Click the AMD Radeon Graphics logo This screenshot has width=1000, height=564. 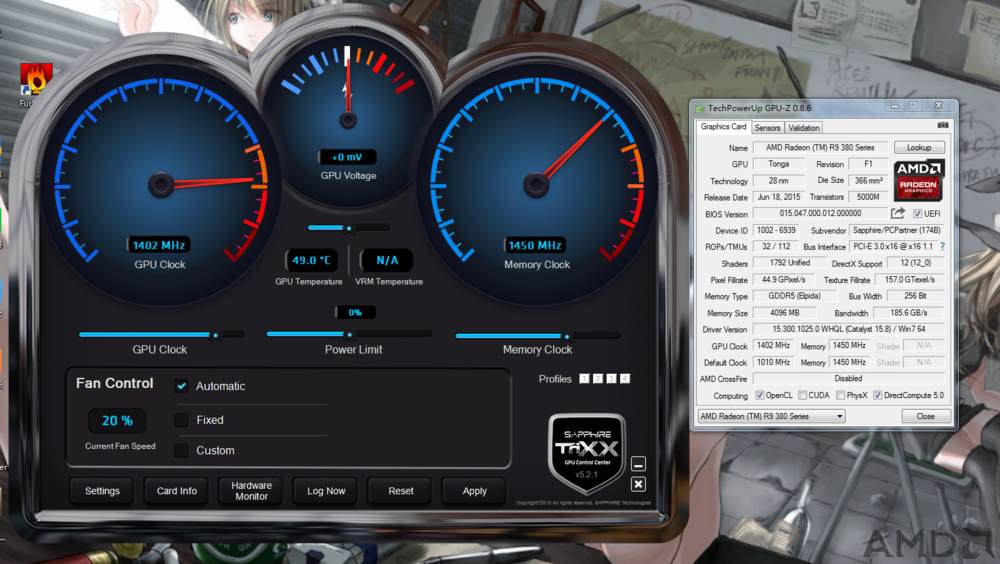pos(918,181)
